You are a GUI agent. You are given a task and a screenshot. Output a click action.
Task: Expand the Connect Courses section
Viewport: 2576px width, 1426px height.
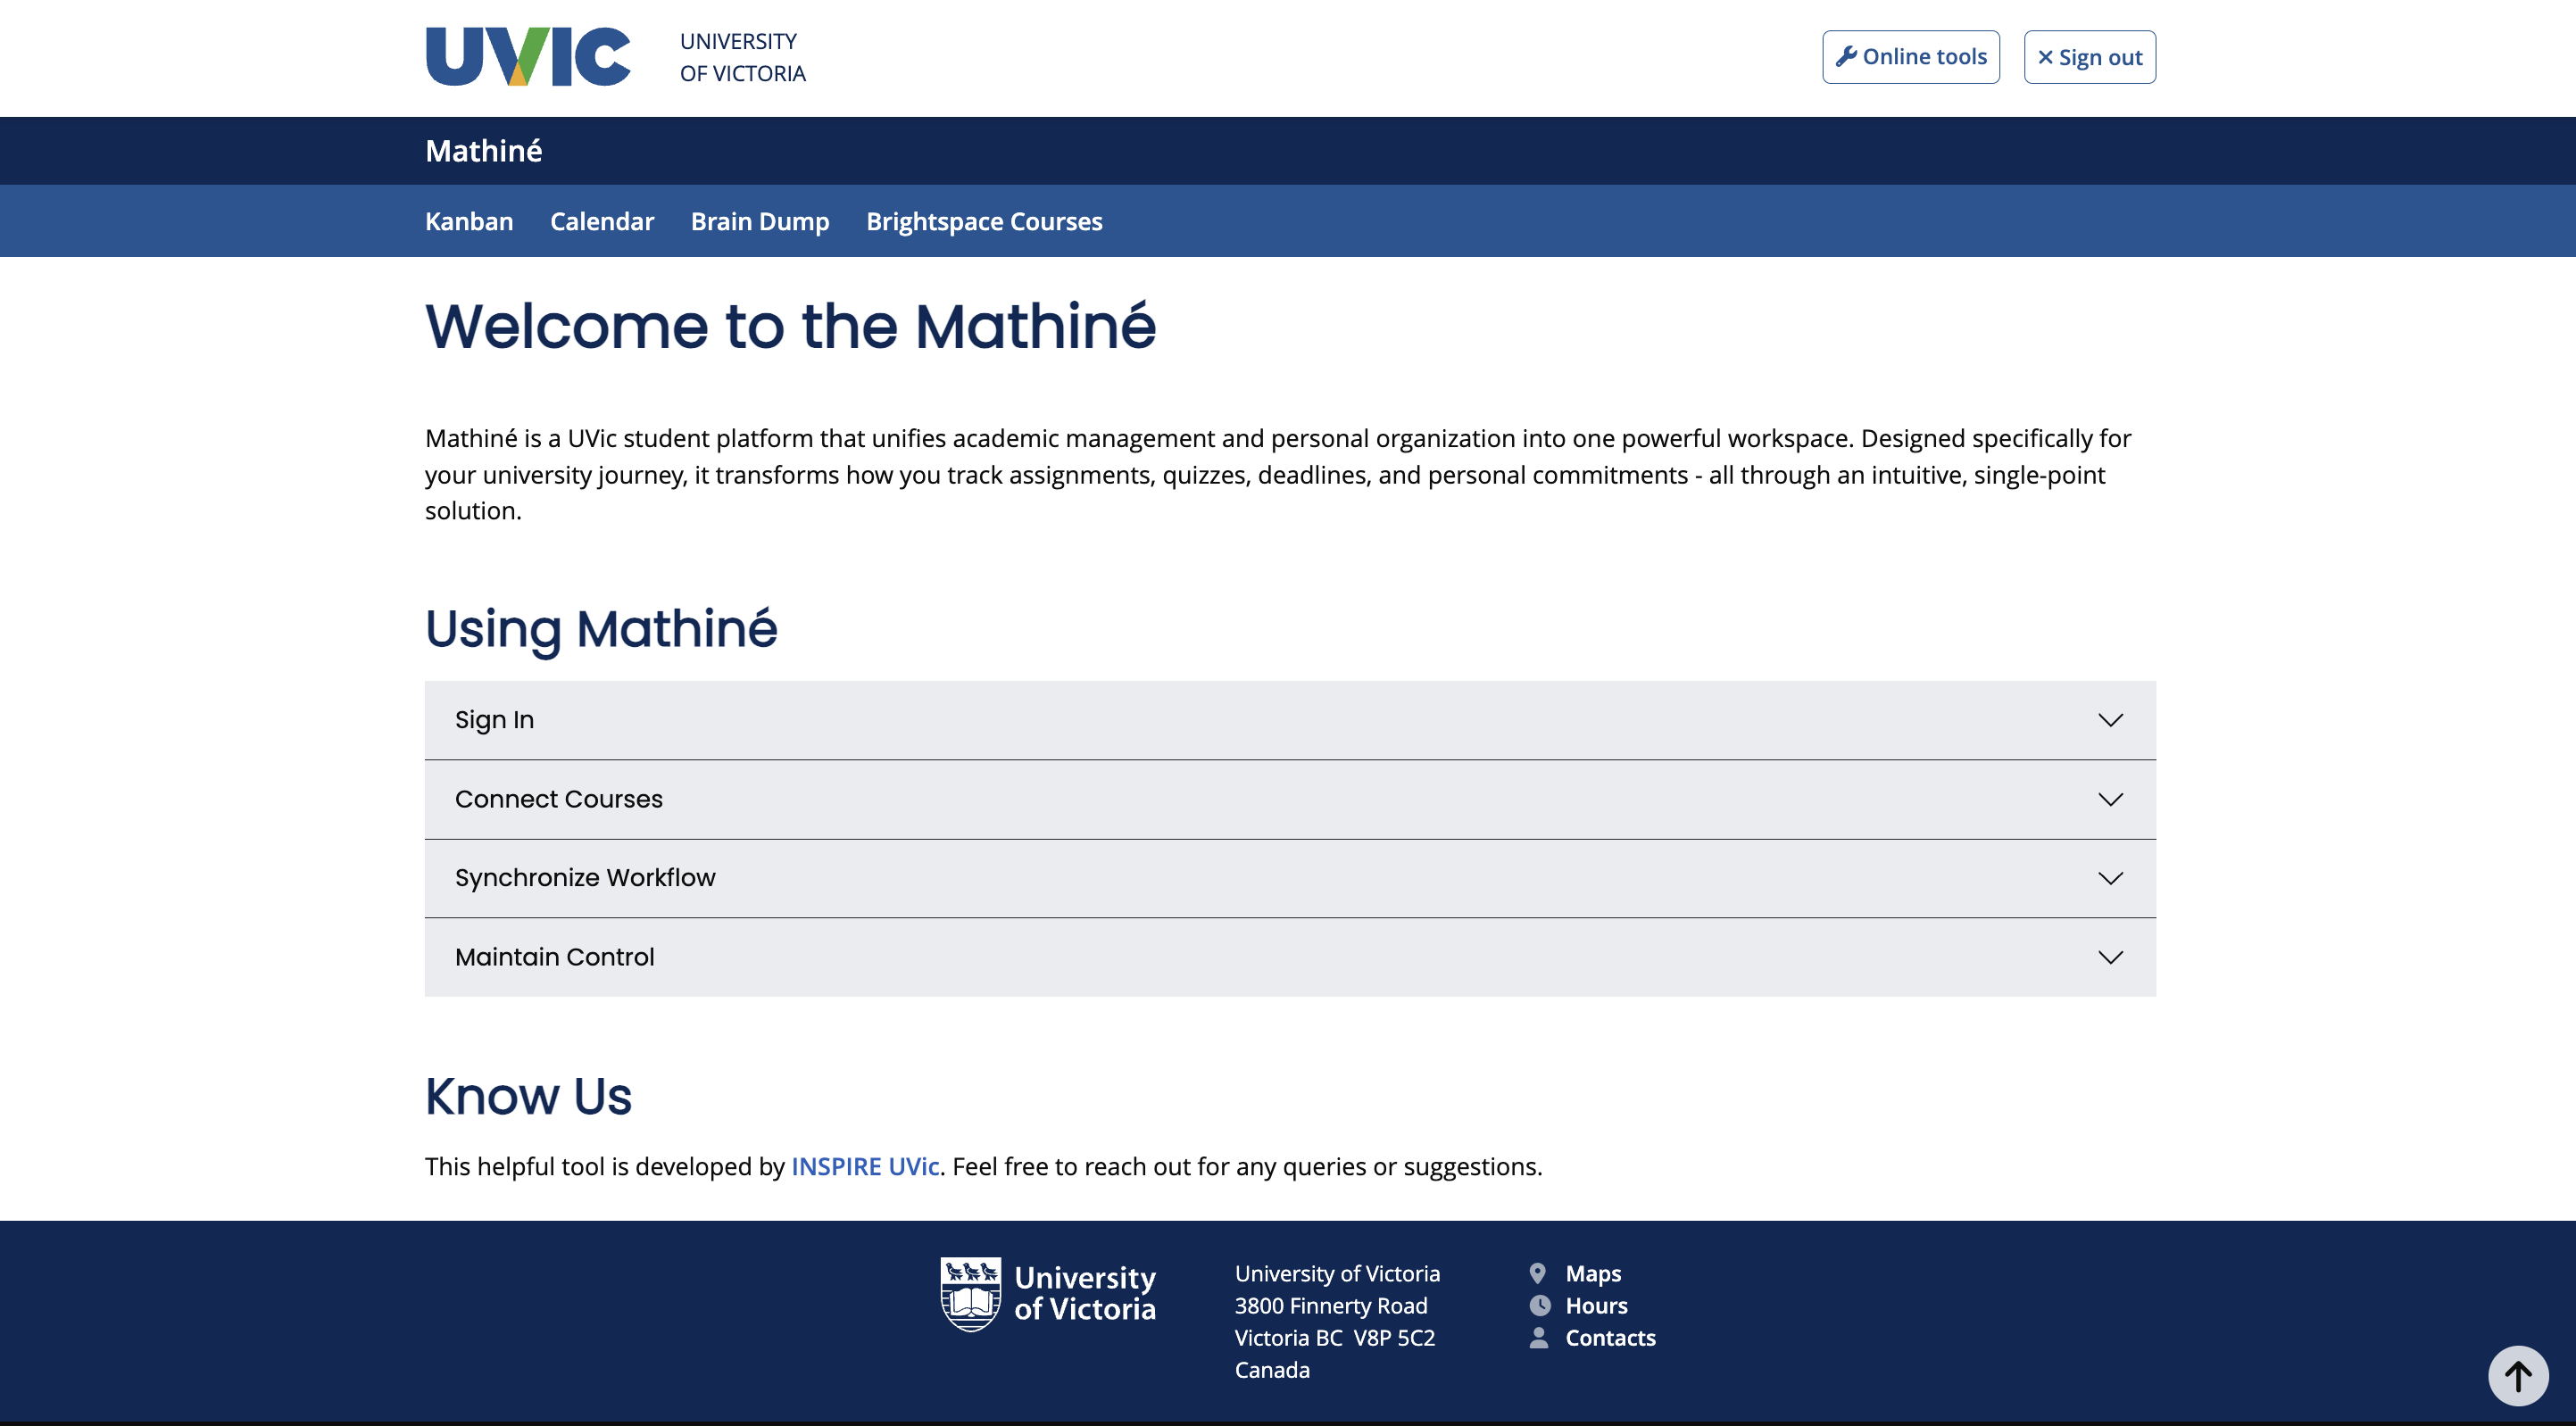tap(1290, 799)
